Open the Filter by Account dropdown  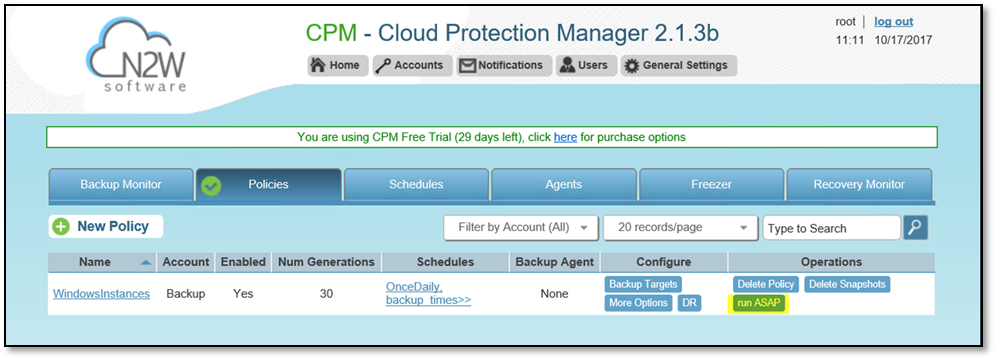click(x=520, y=227)
